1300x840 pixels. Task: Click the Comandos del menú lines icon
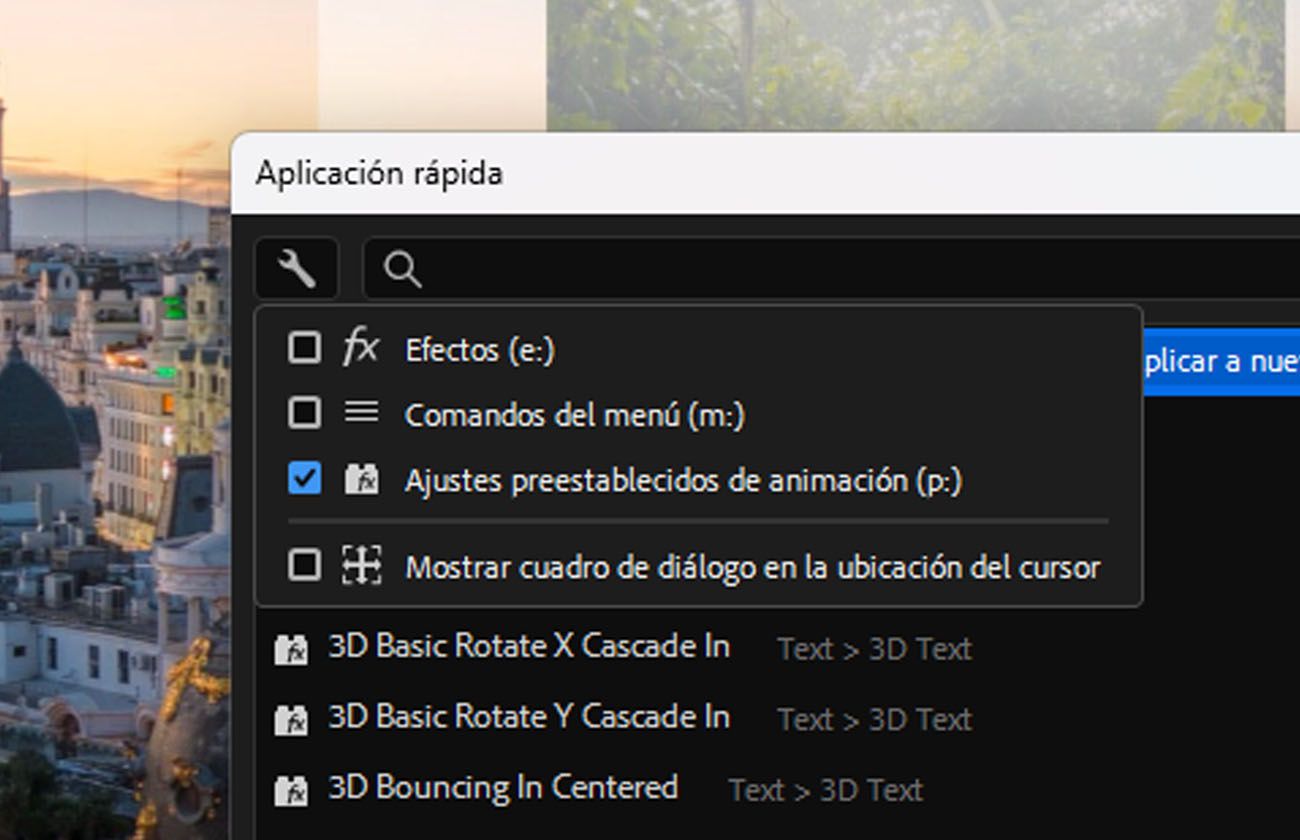pyautogui.click(x=361, y=412)
